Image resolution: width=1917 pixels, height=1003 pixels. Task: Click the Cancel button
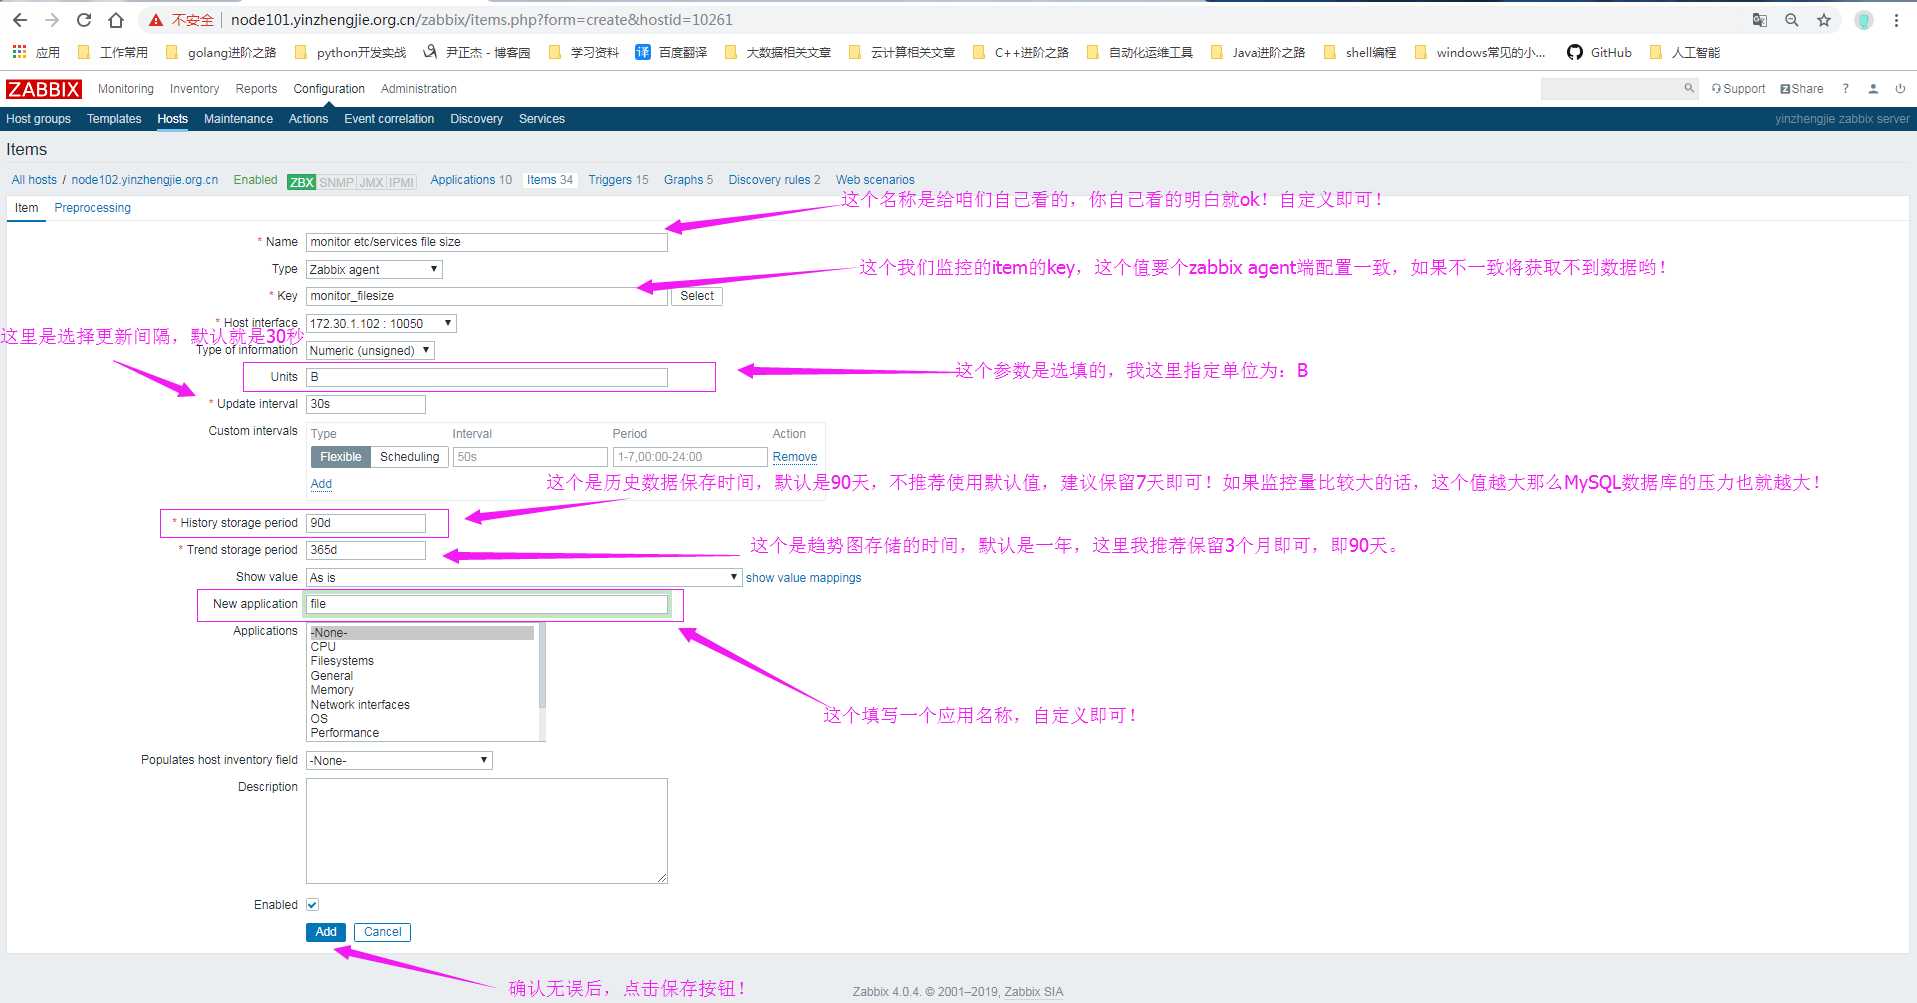tap(382, 932)
